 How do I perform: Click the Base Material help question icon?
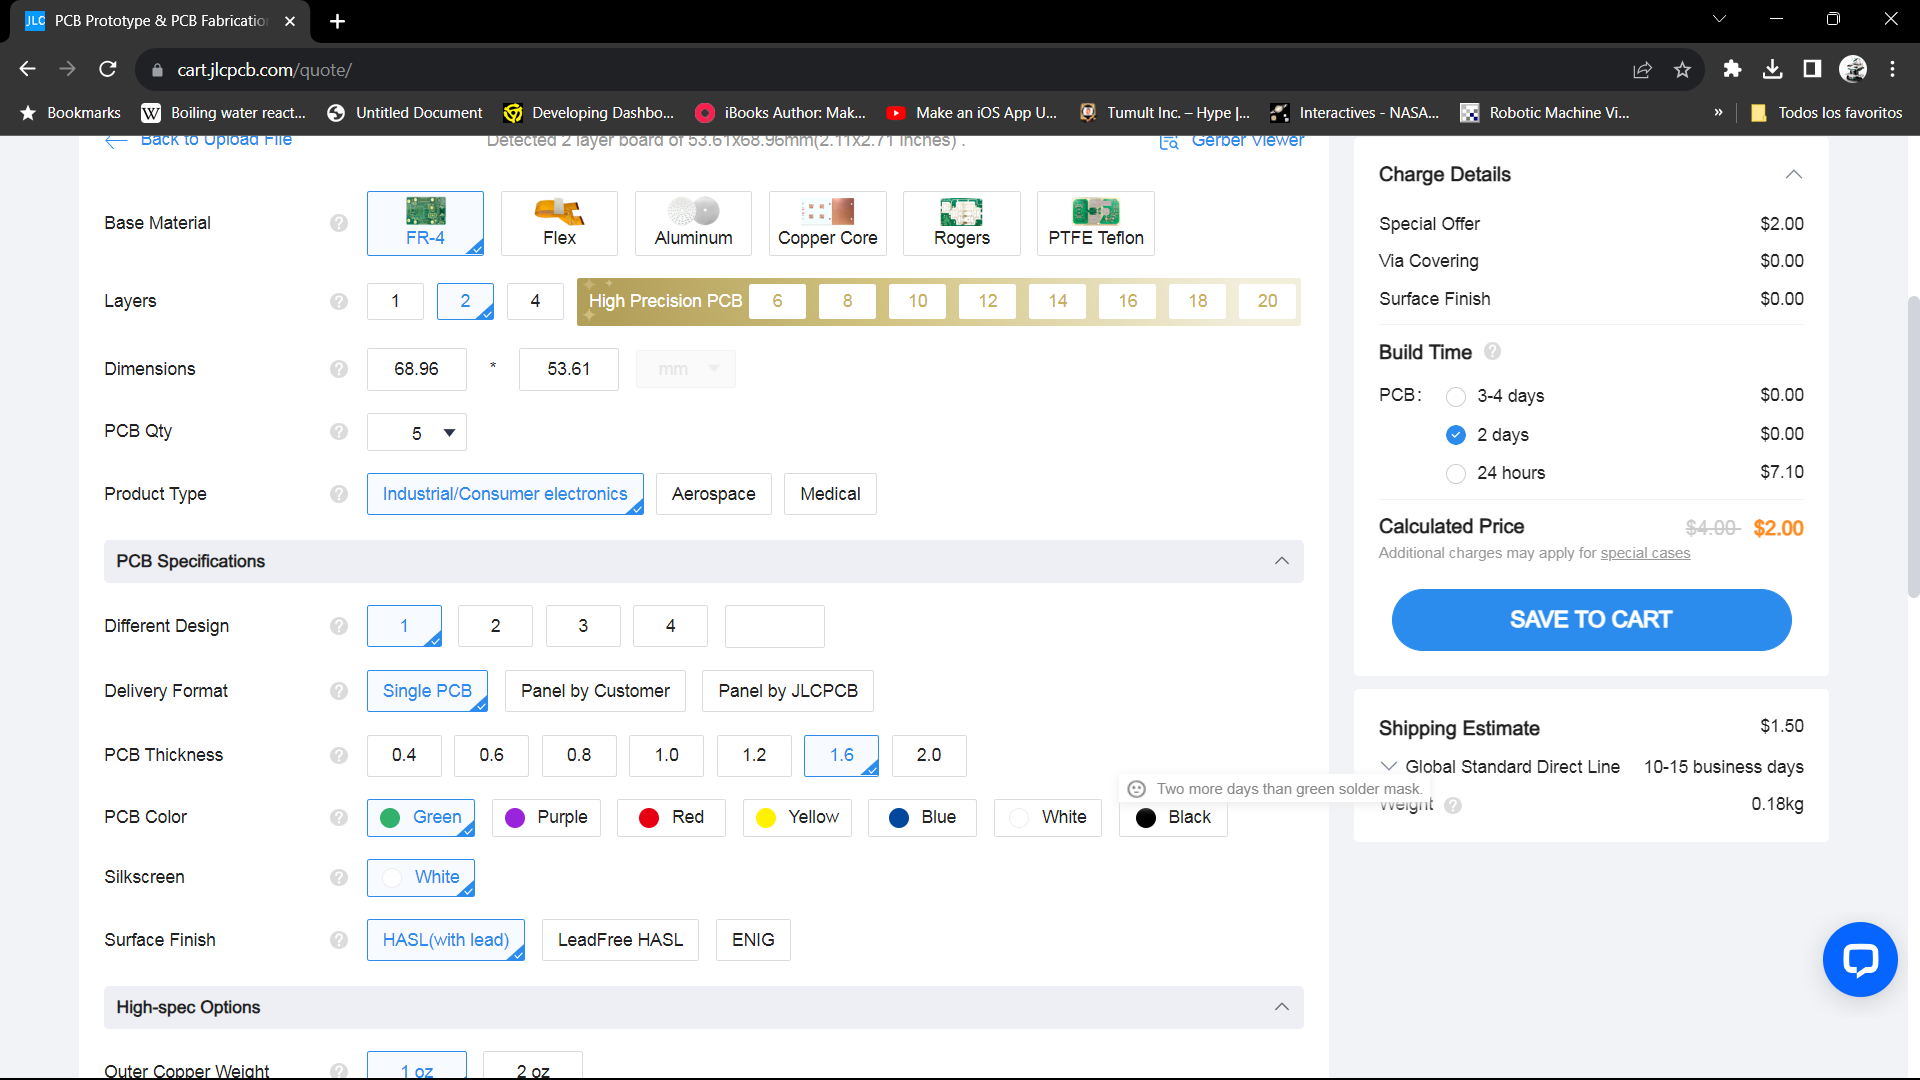pyautogui.click(x=339, y=223)
